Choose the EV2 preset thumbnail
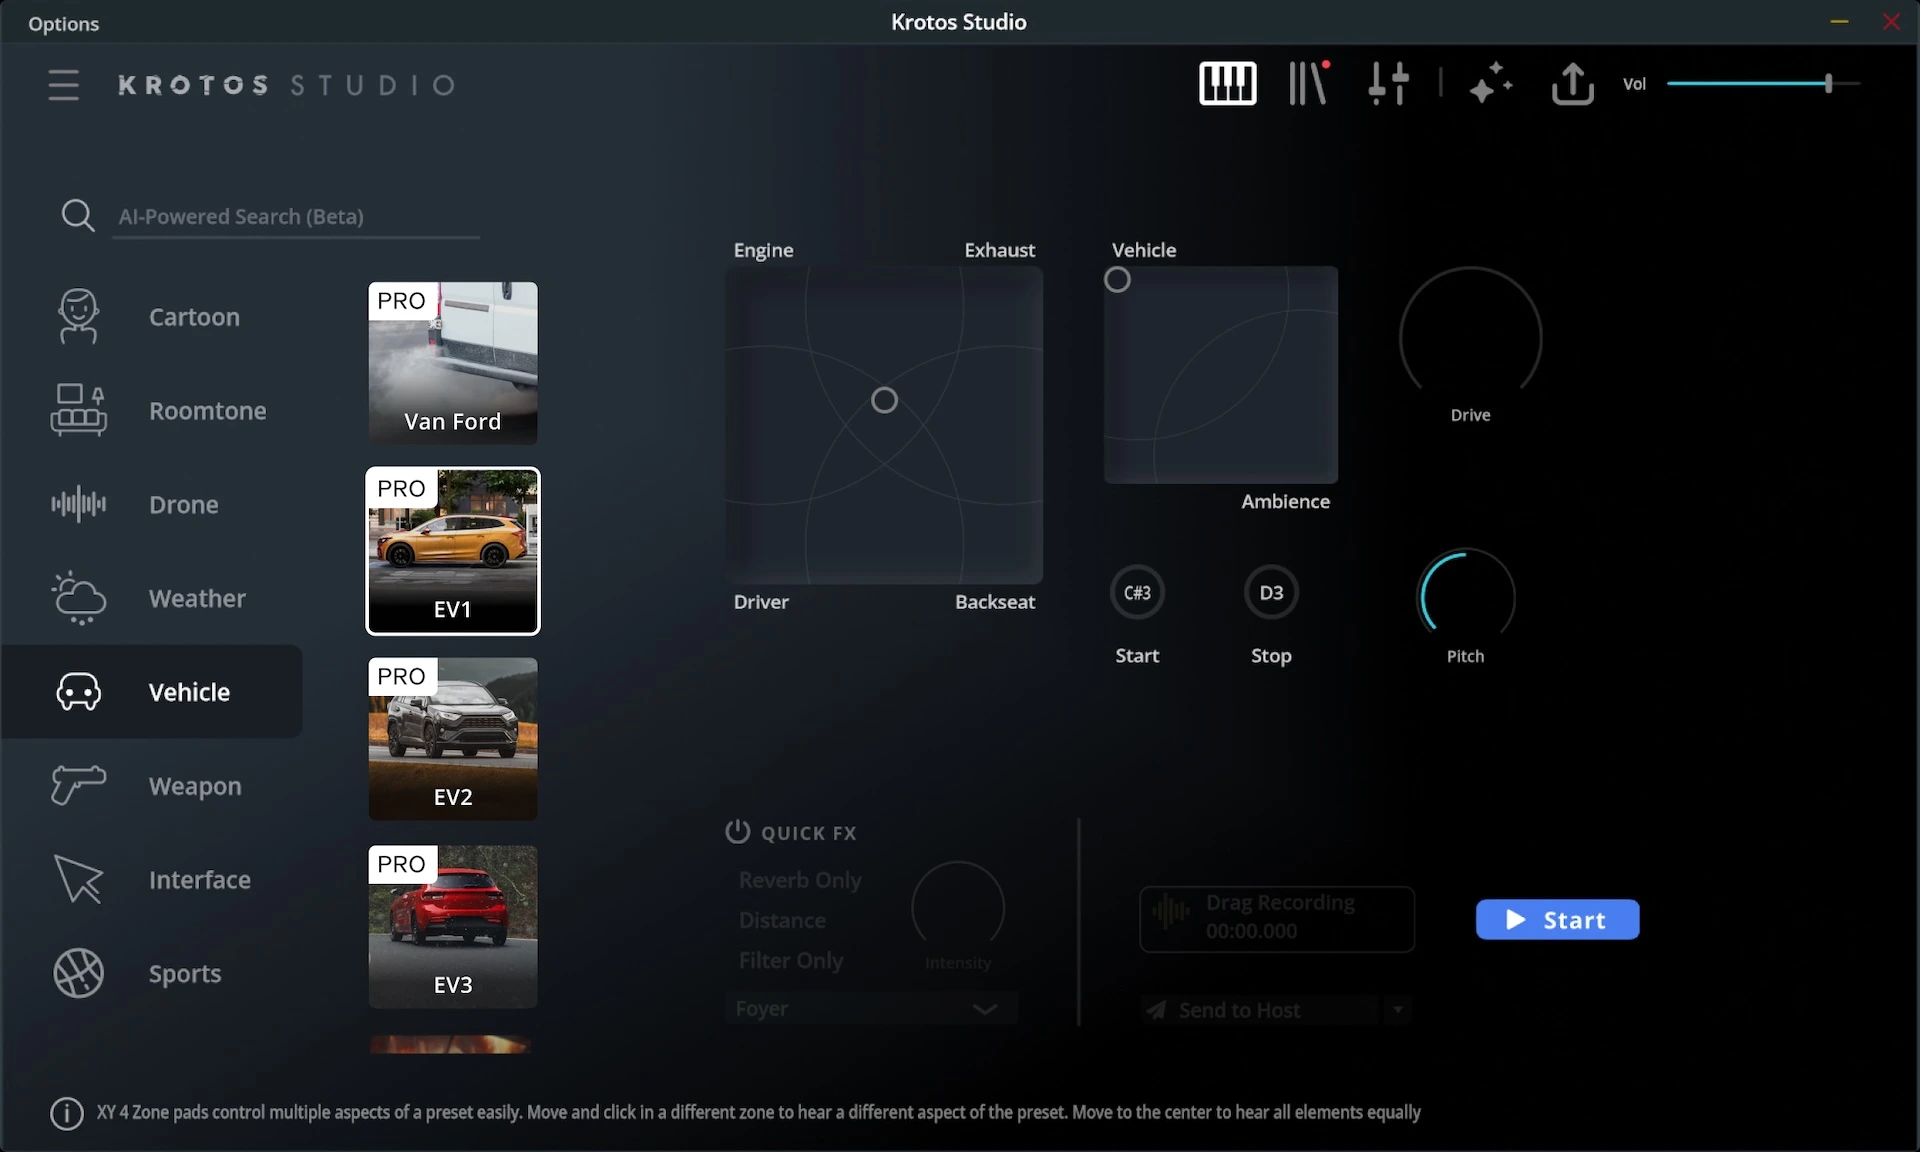This screenshot has width=1920, height=1152. tap(453, 739)
